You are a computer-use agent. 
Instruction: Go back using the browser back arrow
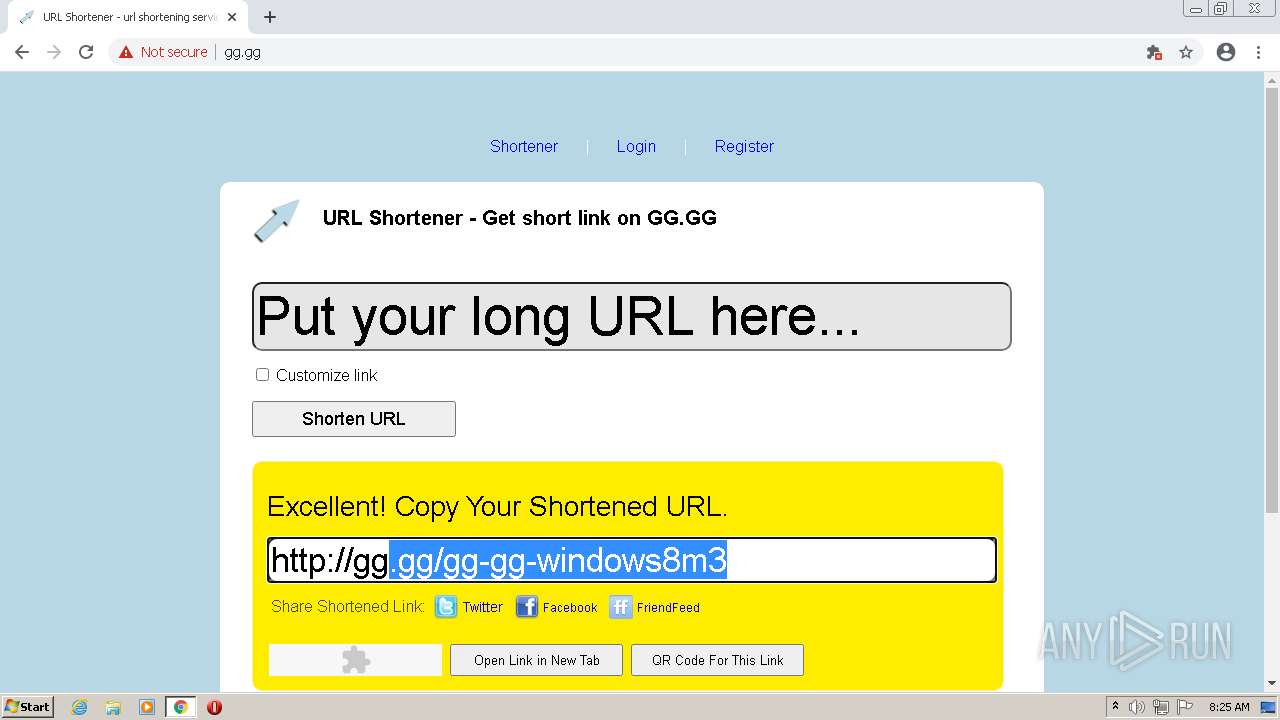click(22, 52)
